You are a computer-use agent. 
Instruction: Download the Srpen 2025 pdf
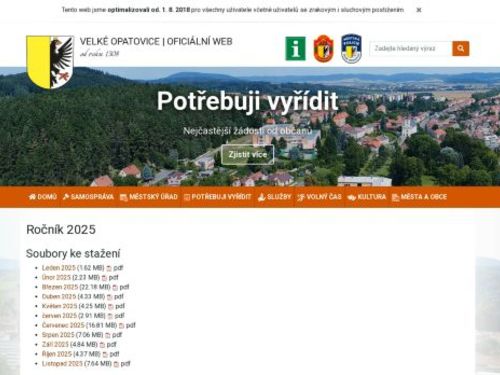pos(58,335)
